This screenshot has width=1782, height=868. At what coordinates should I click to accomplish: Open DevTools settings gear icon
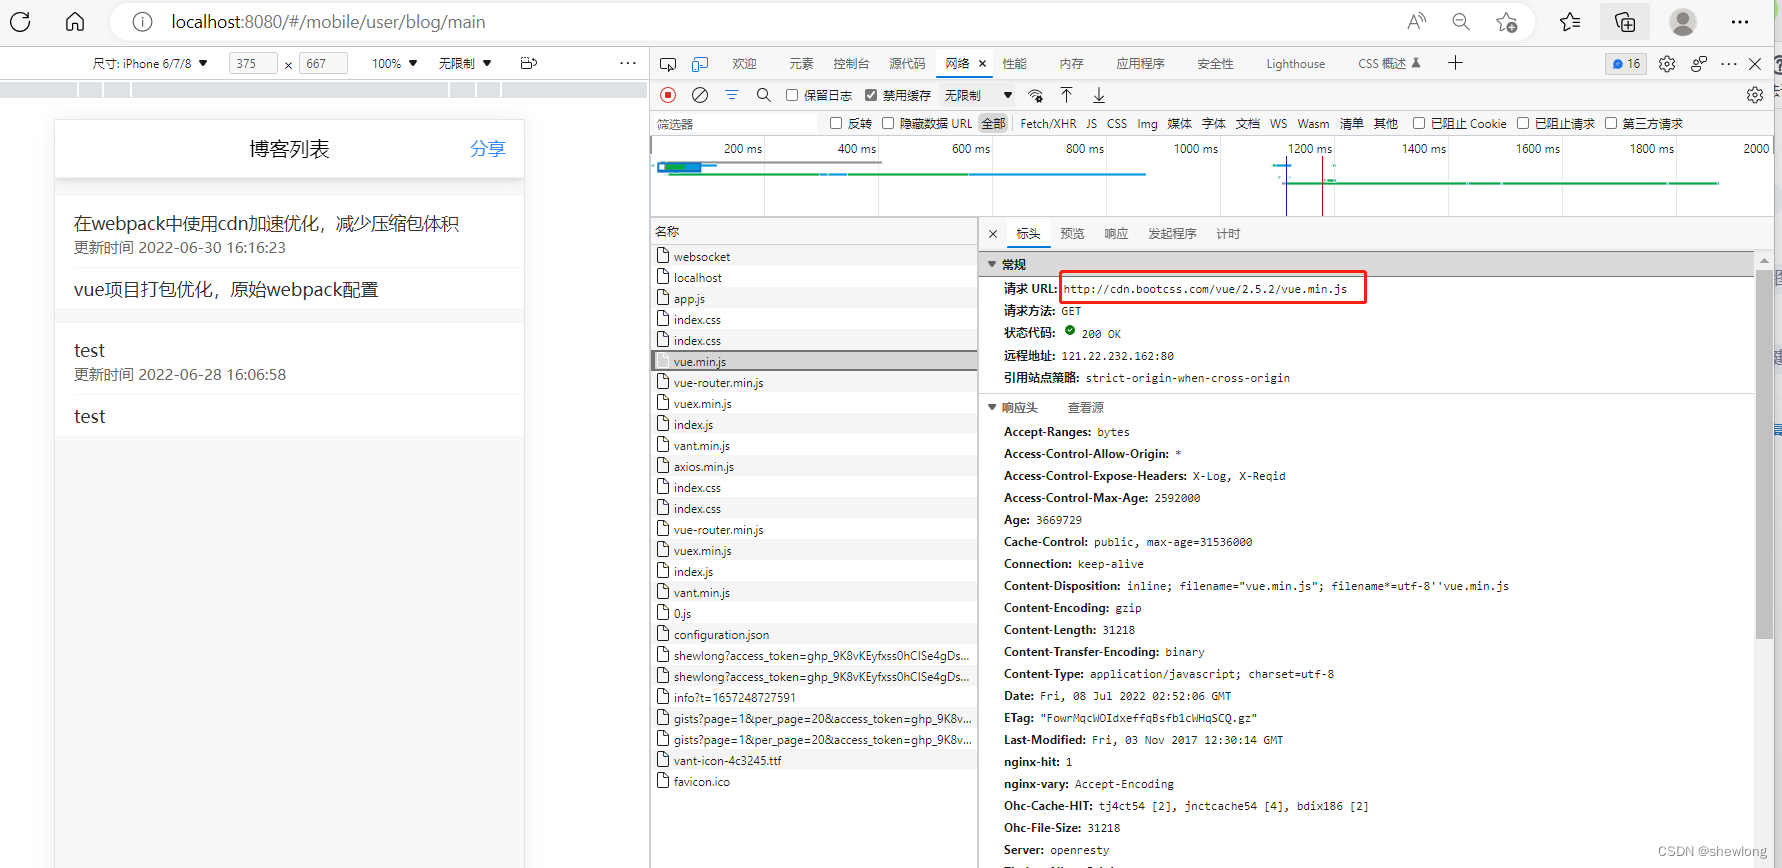coord(1667,64)
